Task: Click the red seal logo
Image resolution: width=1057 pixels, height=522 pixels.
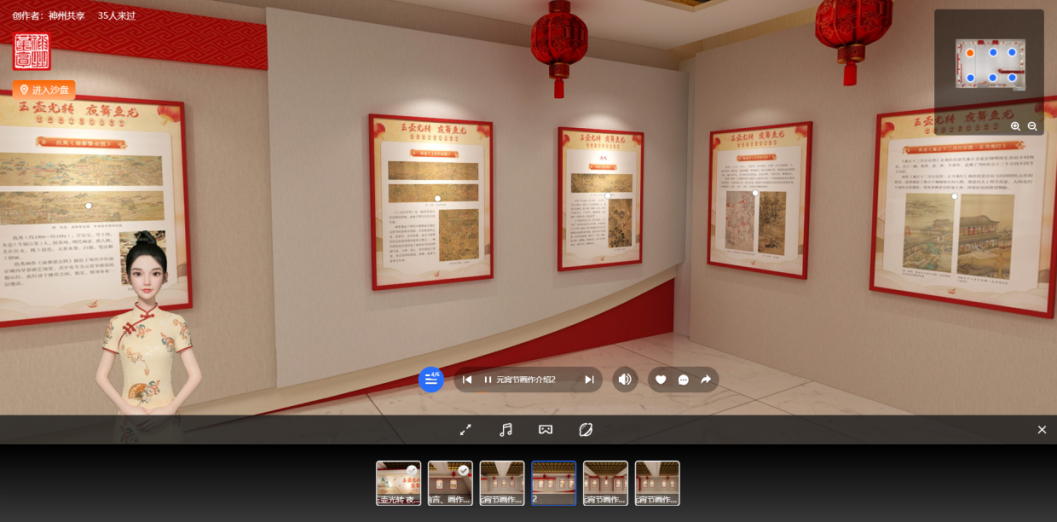Action: click(x=31, y=51)
